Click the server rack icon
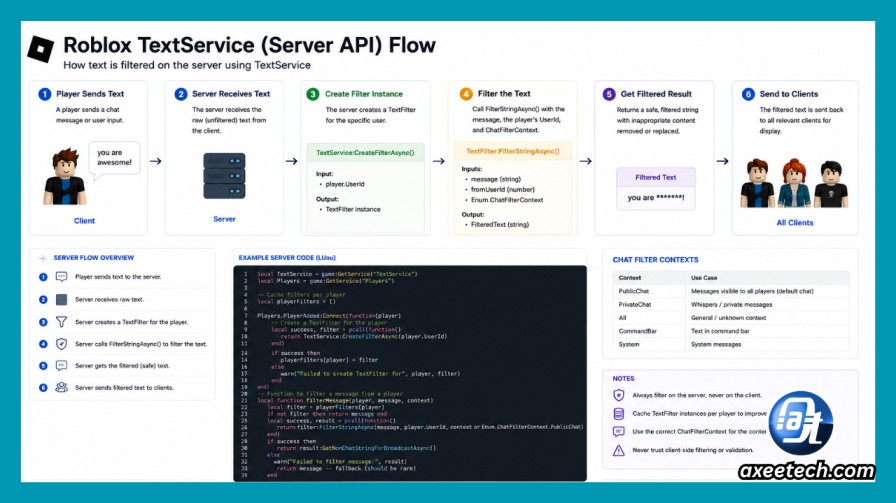Image resolution: width=896 pixels, height=503 pixels. click(224, 176)
